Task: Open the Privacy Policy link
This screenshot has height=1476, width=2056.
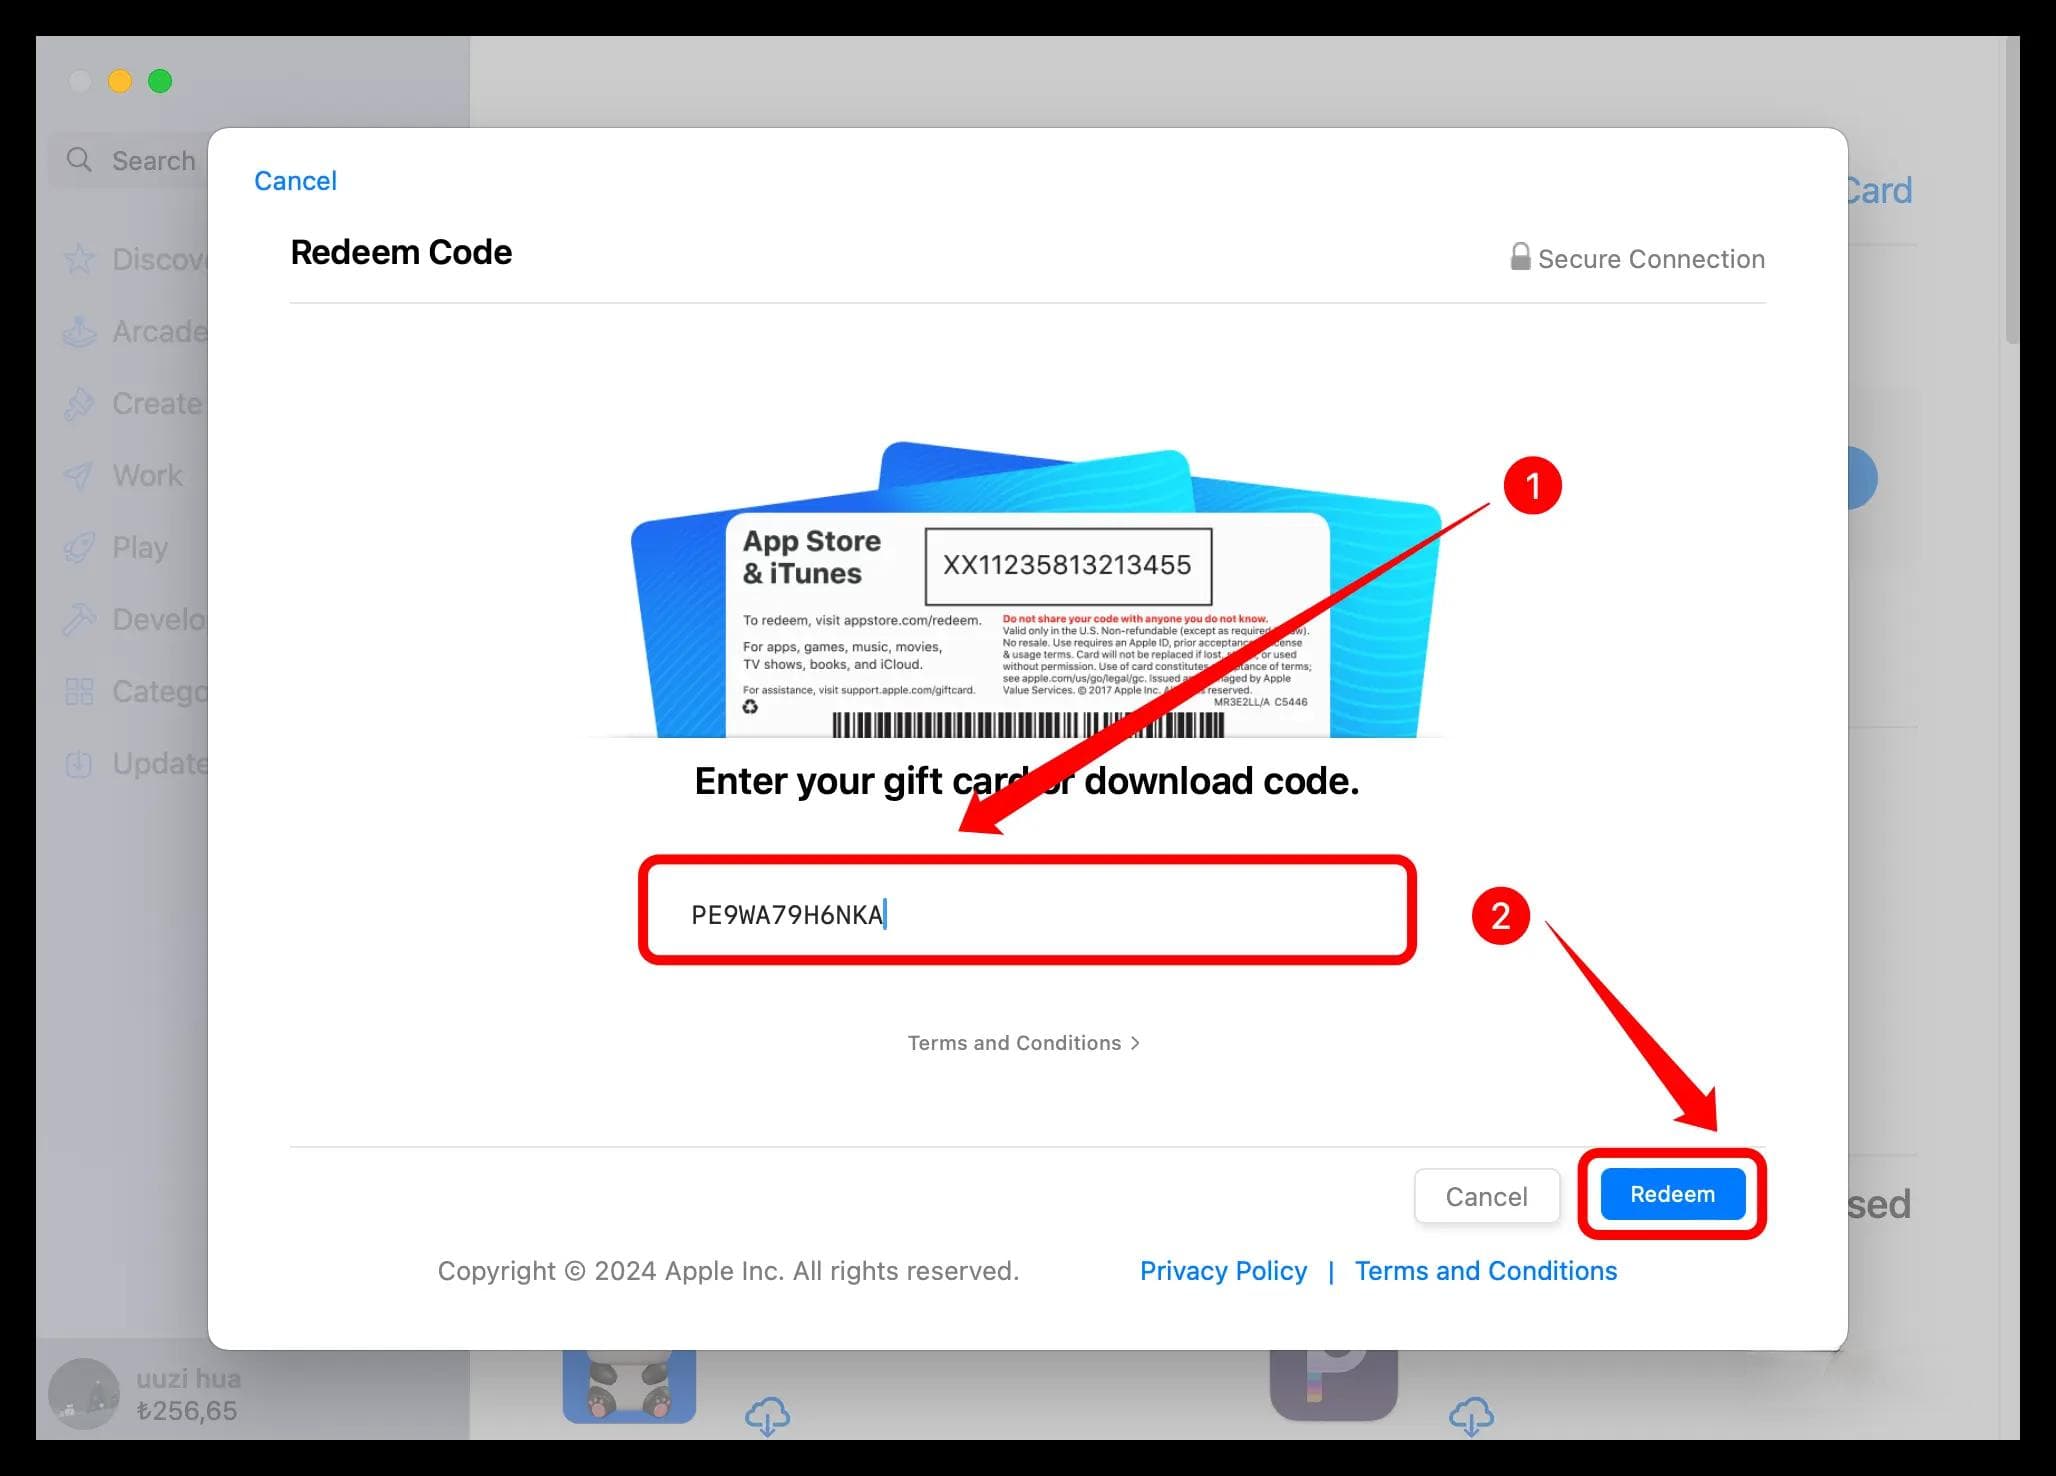Action: click(x=1223, y=1271)
